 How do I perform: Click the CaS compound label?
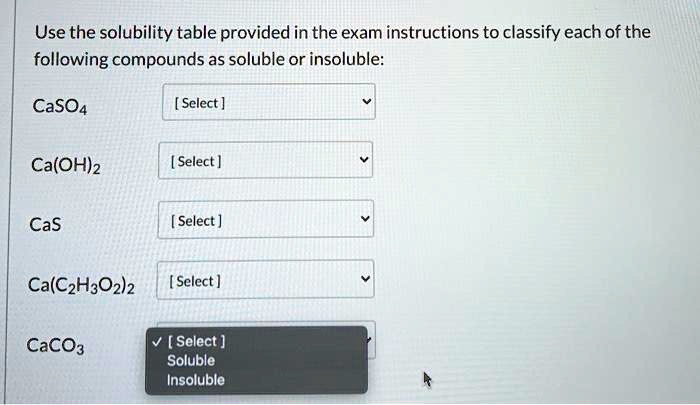point(47,224)
